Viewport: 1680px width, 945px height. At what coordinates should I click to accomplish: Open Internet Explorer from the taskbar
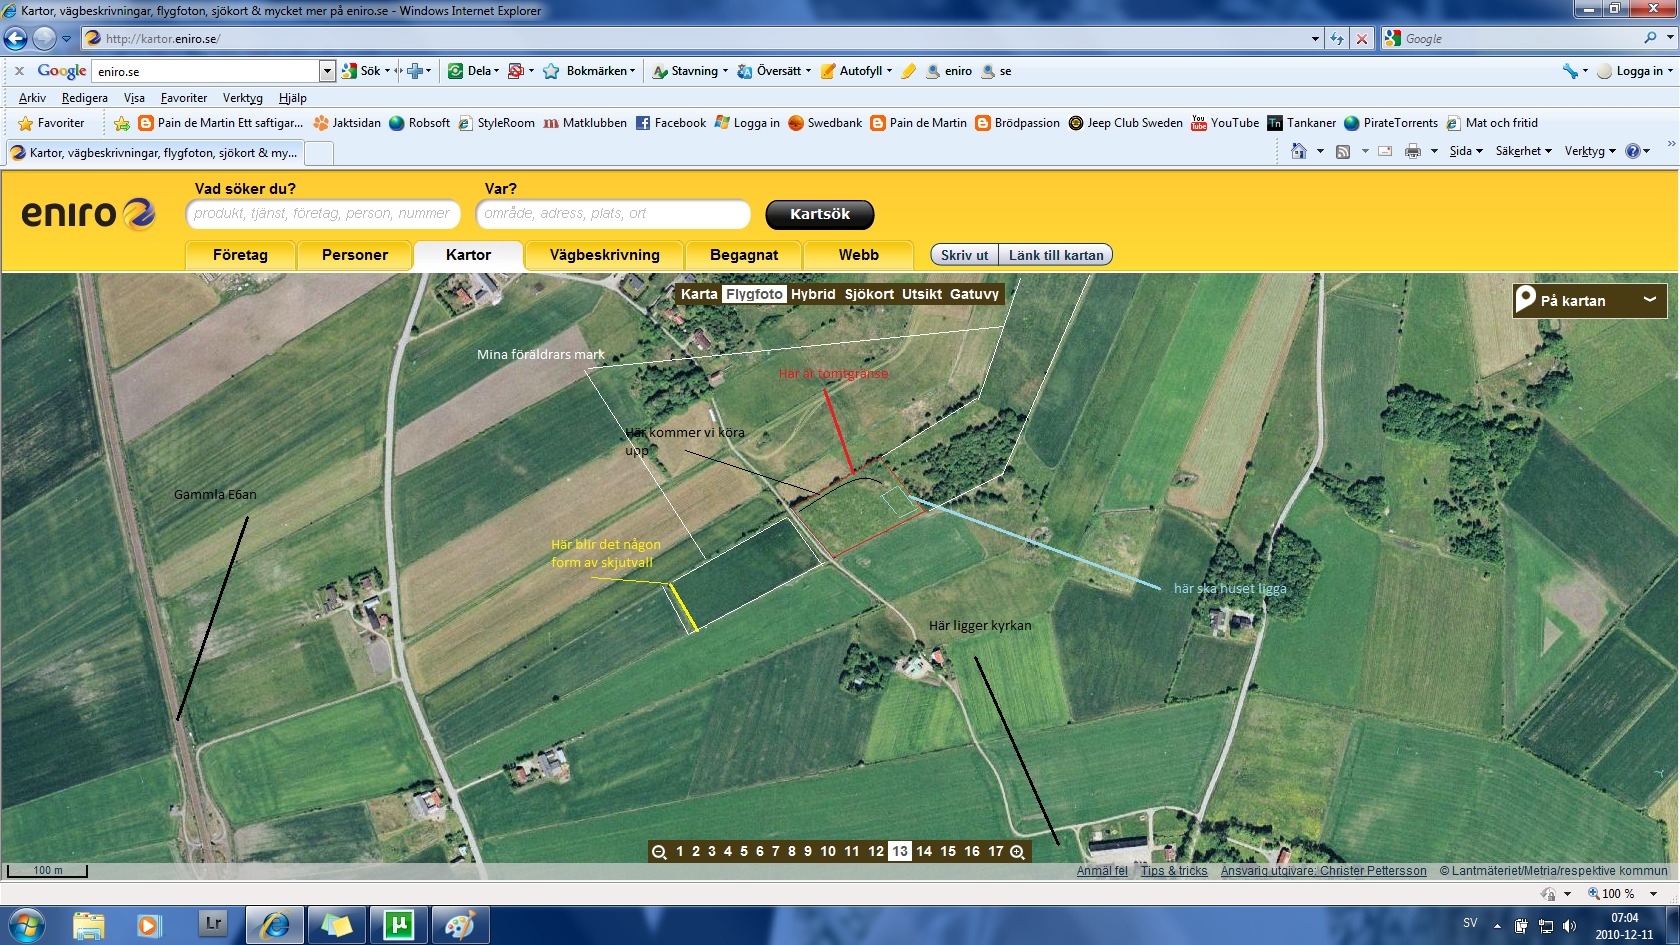[x=274, y=925]
